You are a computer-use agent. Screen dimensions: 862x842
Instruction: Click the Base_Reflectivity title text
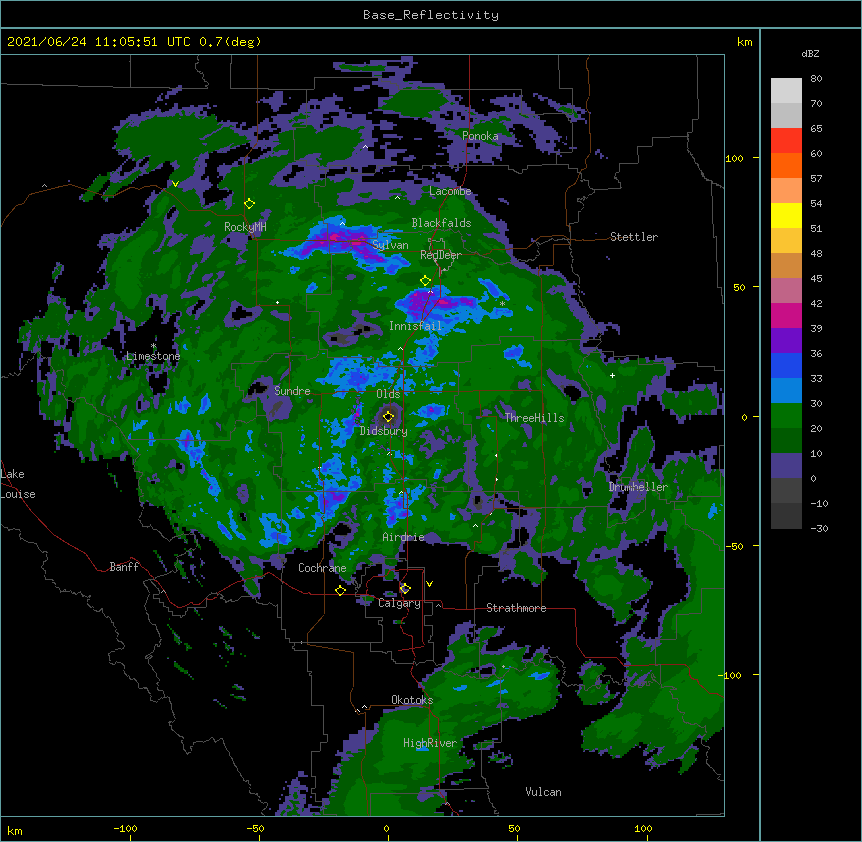coord(431,15)
